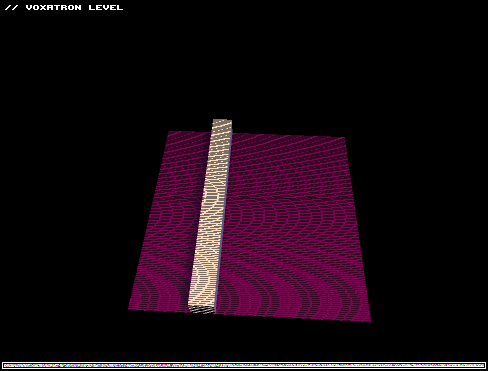Click the near-right front corner of the purple floor
488x371 pixels.
(369, 320)
